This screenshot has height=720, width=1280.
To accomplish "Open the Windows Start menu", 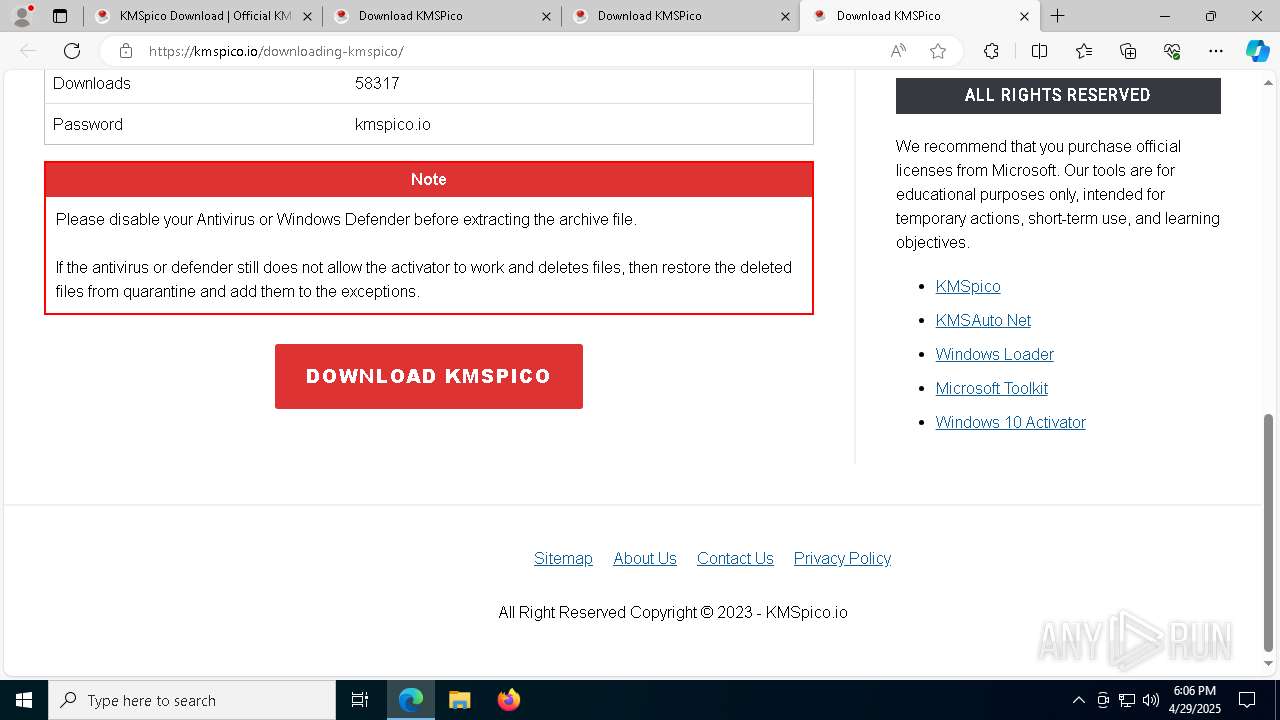I will [x=24, y=700].
